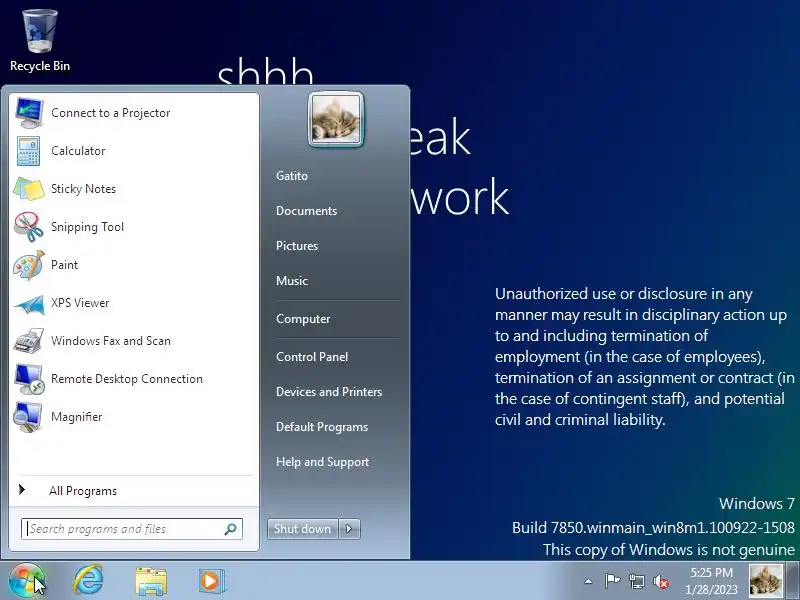Open Default Programs
The image size is (800, 600).
tap(322, 427)
